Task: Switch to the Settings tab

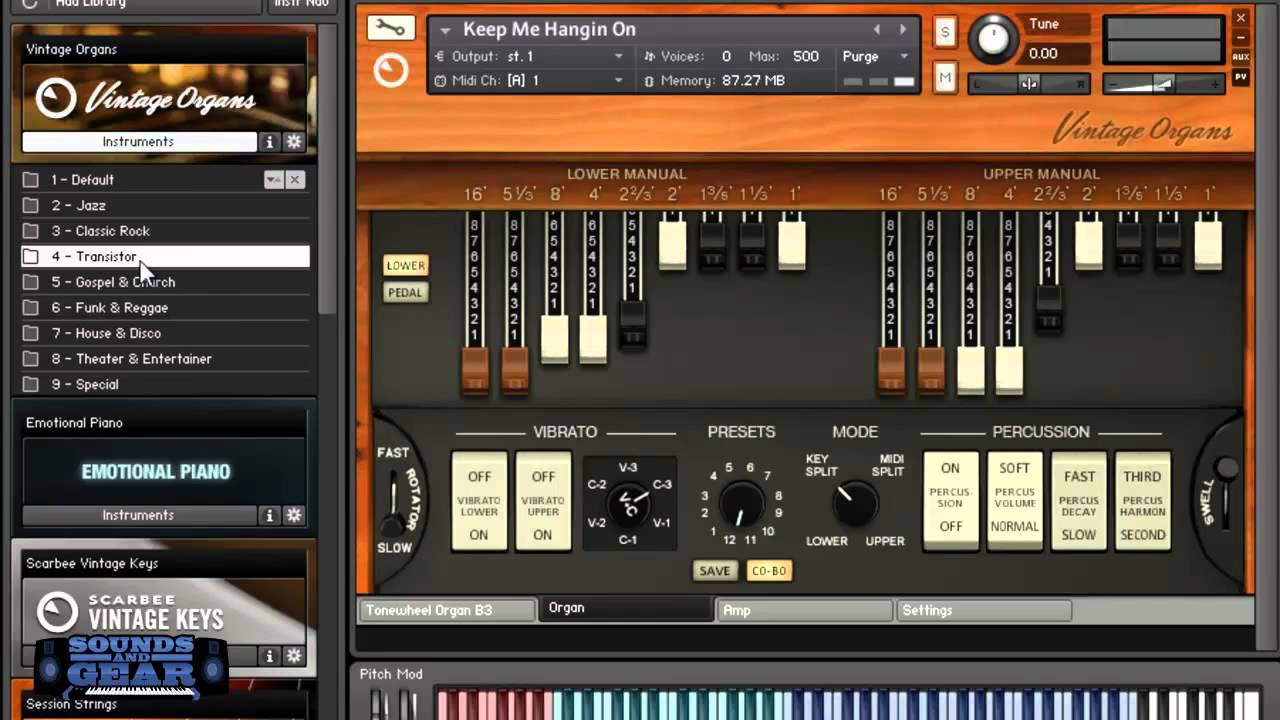Action: coord(984,610)
